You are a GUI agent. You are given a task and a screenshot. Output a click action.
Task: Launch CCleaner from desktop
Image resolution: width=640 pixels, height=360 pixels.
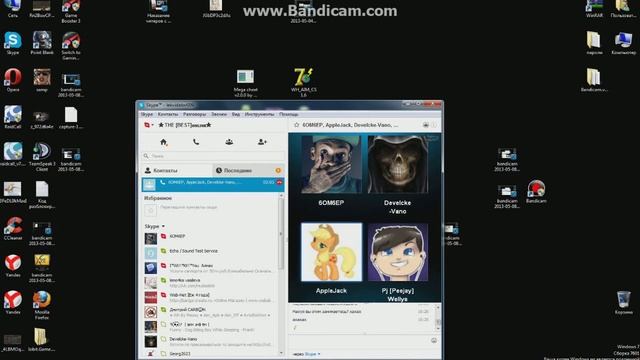(13, 229)
